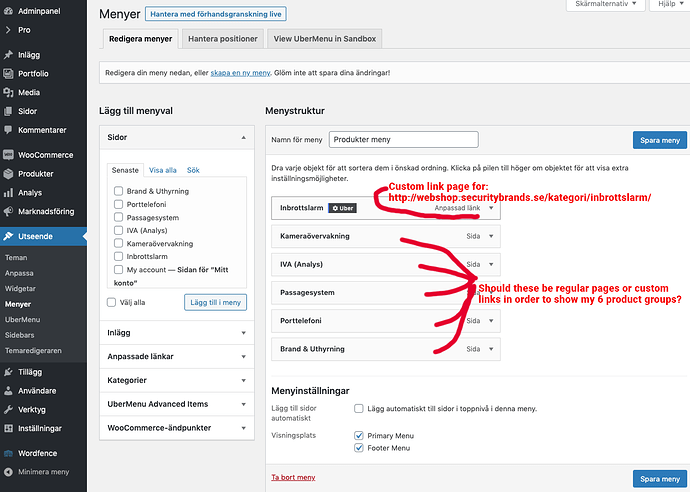Select the Visa alla tab
Screen dimensions: 690x492
[x=163, y=170]
